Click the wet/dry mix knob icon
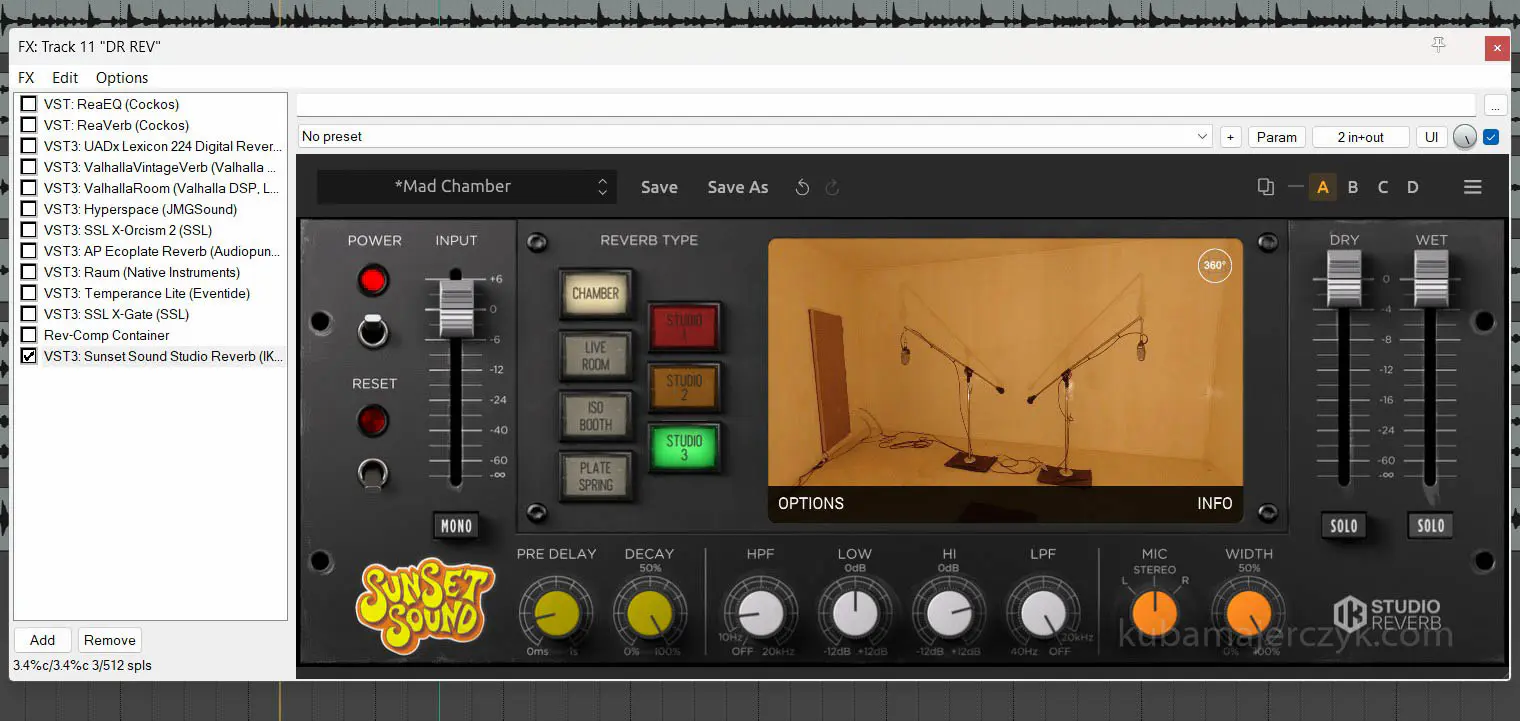Screen dimensions: 1520x721 tap(1464, 137)
